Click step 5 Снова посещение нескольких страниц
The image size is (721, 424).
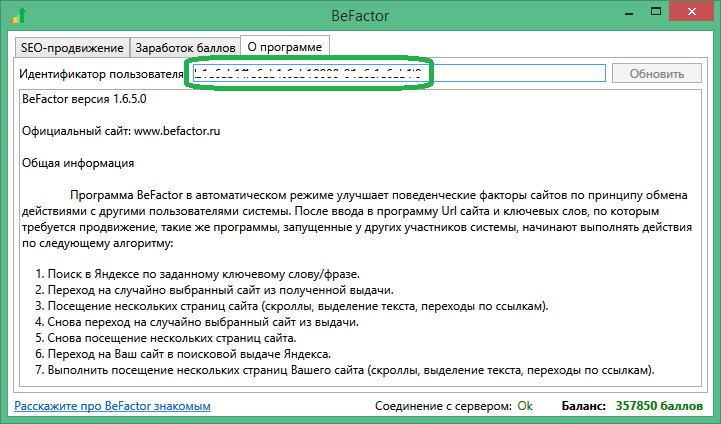coord(166,338)
